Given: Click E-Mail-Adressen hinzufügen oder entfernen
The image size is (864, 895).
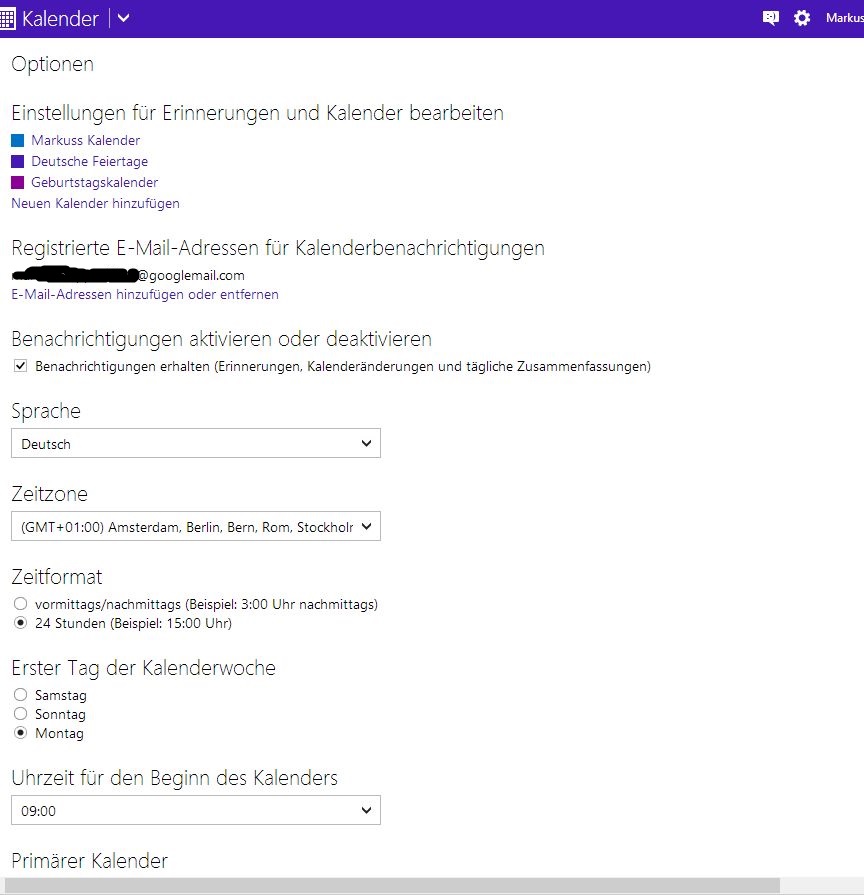Looking at the screenshot, I should (x=145, y=295).
